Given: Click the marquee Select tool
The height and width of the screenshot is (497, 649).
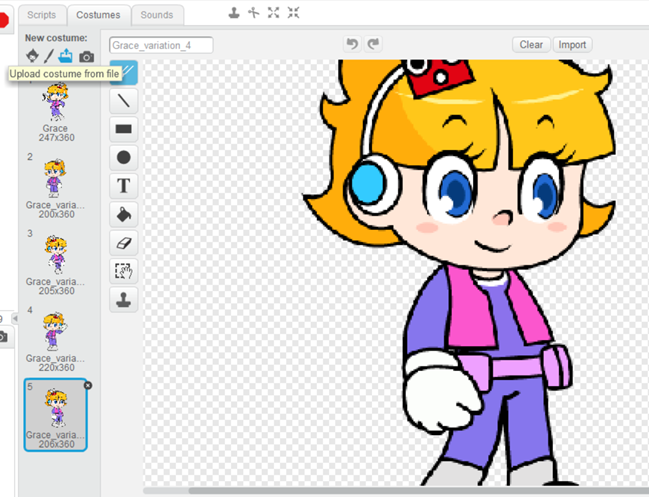Looking at the screenshot, I should pyautogui.click(x=124, y=271).
